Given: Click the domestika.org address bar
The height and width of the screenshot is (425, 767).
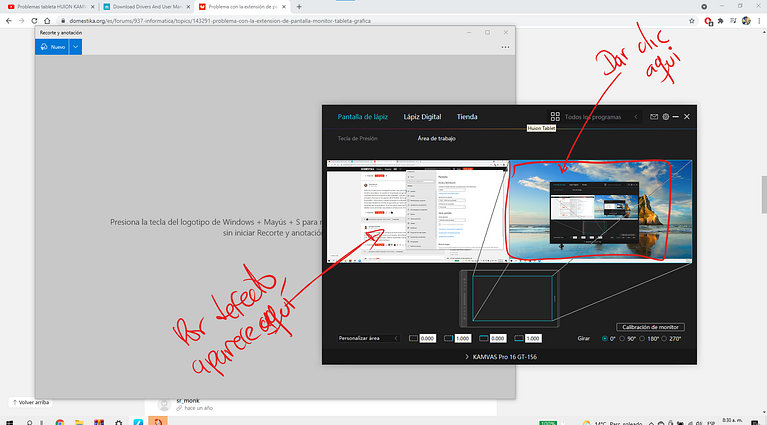Looking at the screenshot, I should tap(372, 21).
